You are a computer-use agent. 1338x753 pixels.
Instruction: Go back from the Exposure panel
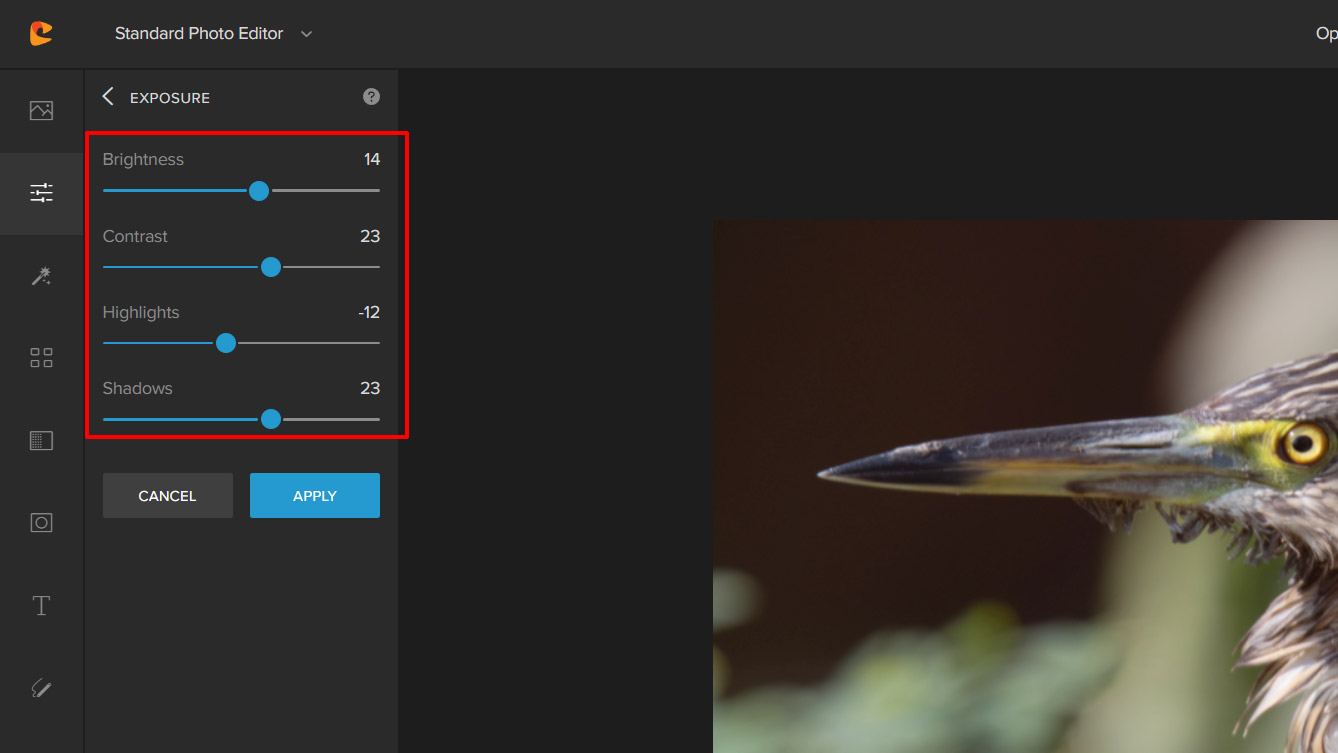coord(108,97)
